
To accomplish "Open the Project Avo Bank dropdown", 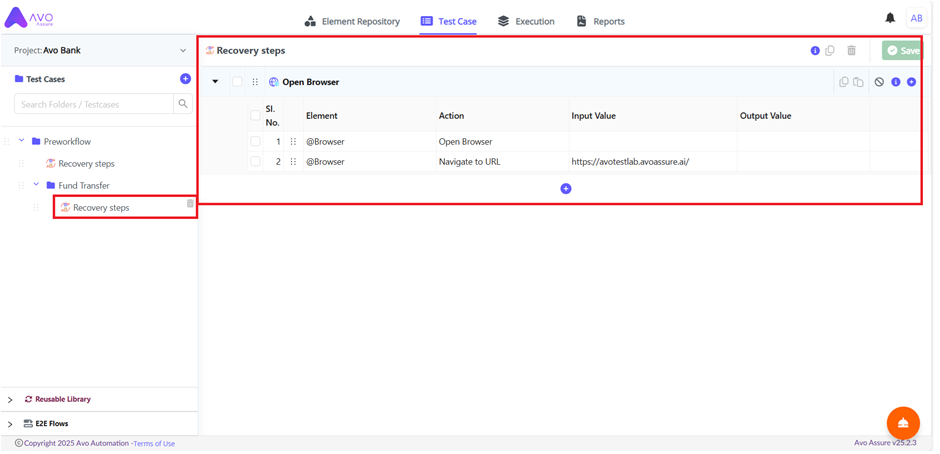I will (182, 51).
